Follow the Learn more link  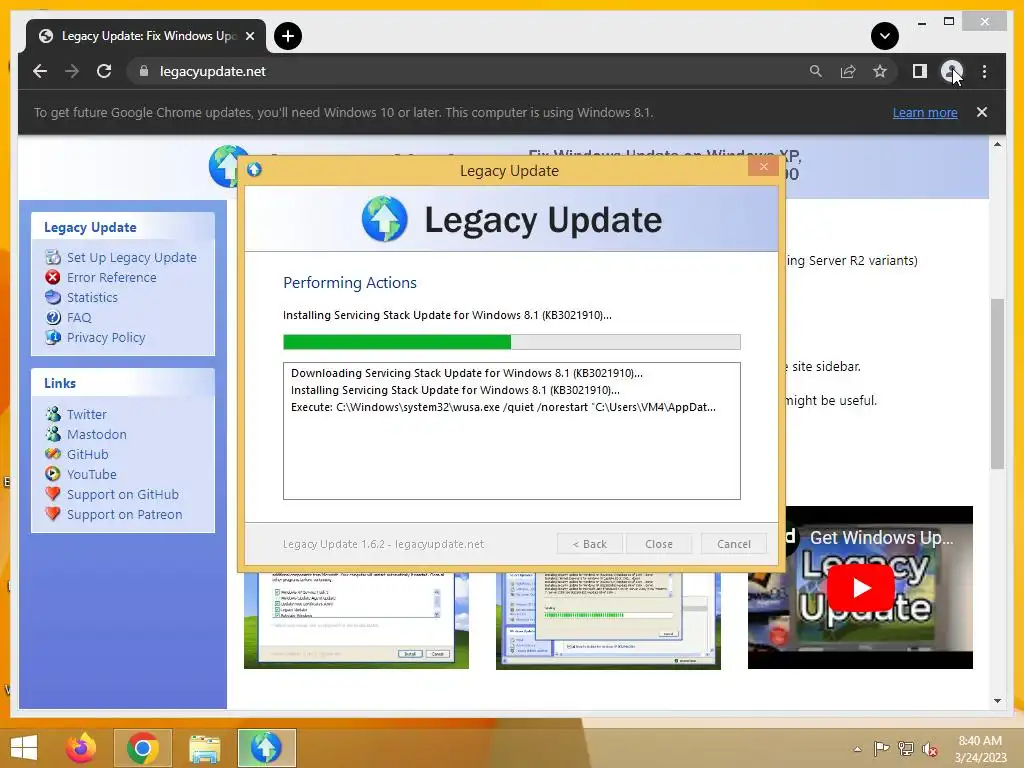[x=925, y=112]
